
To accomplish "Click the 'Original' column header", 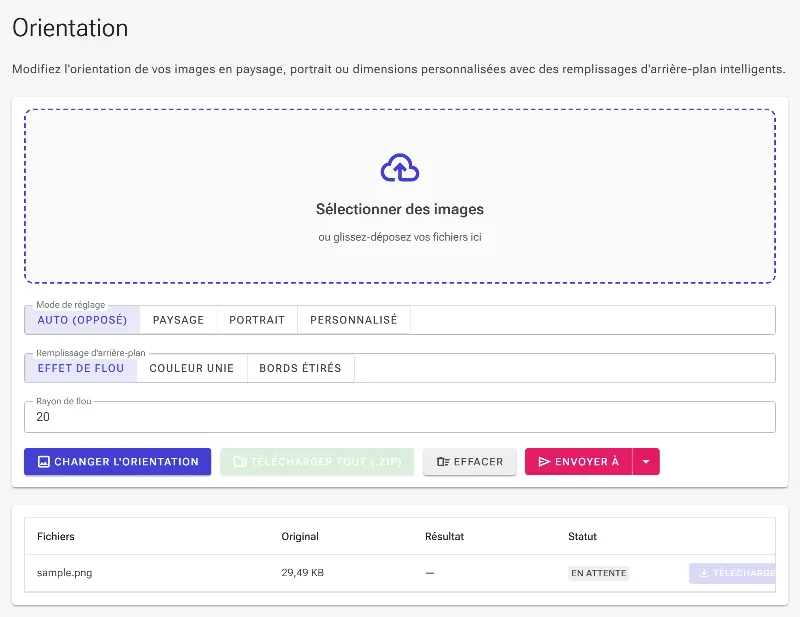I will [300, 536].
